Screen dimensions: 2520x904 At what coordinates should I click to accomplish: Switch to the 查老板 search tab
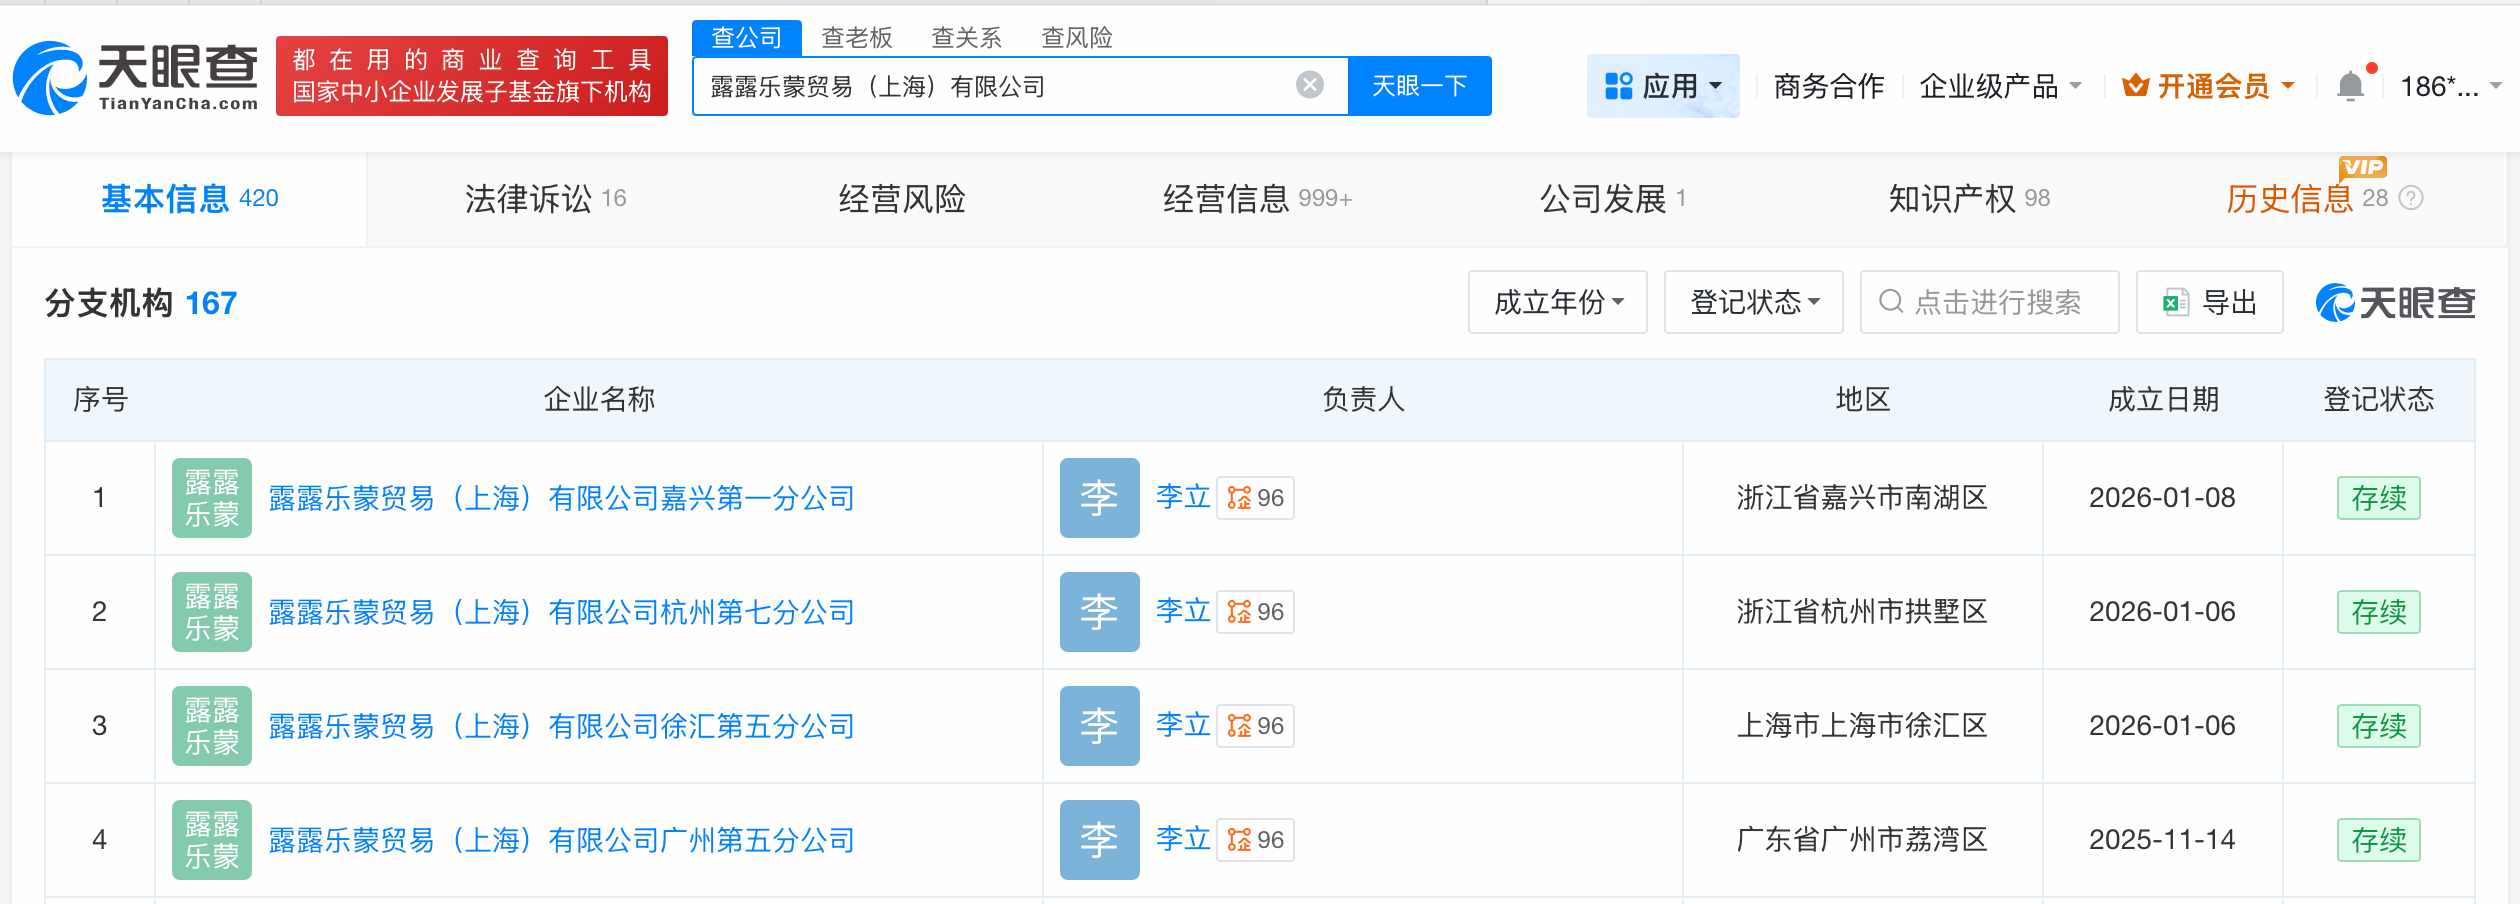[x=855, y=37]
